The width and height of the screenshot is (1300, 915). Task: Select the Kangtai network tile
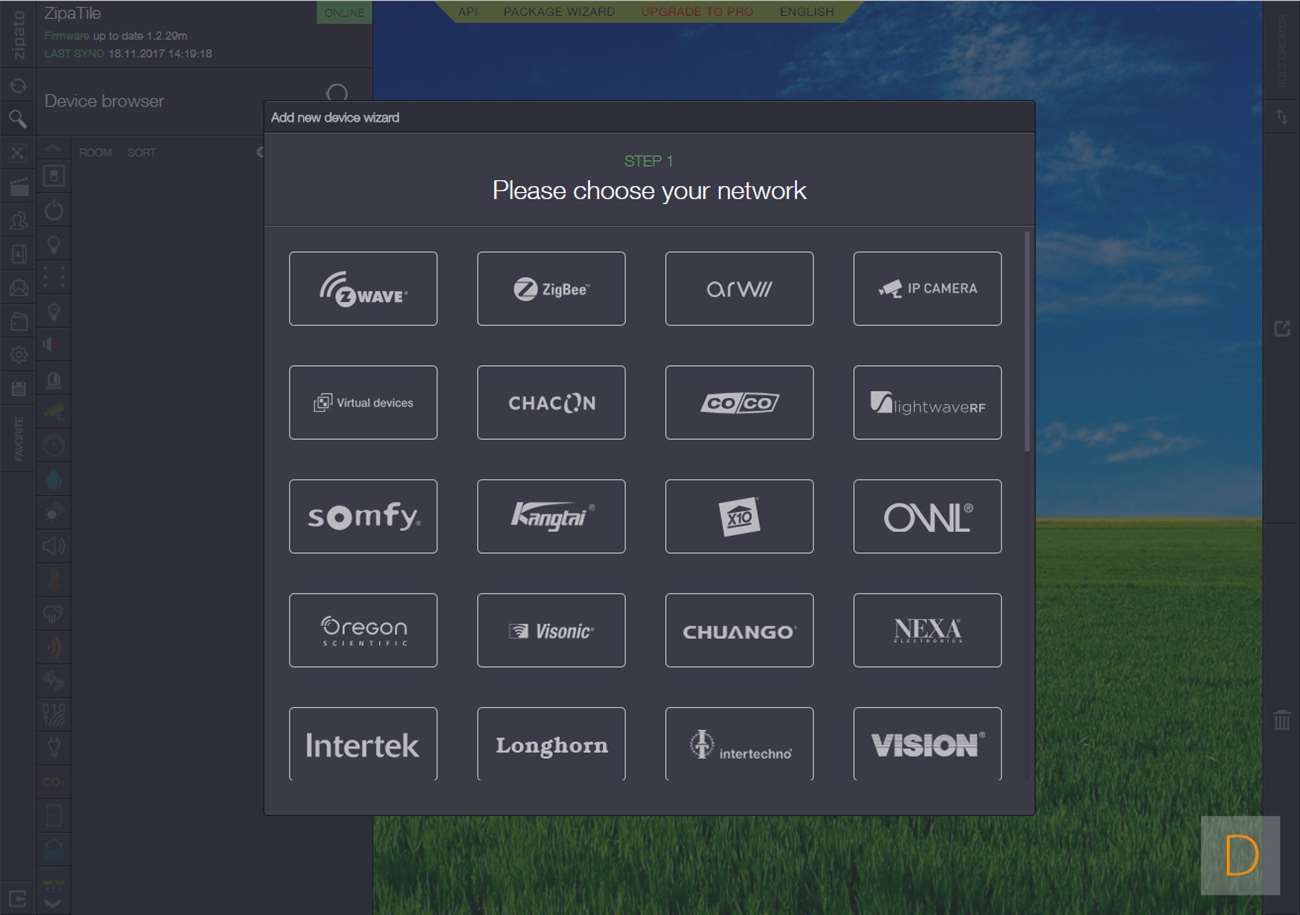coord(551,516)
